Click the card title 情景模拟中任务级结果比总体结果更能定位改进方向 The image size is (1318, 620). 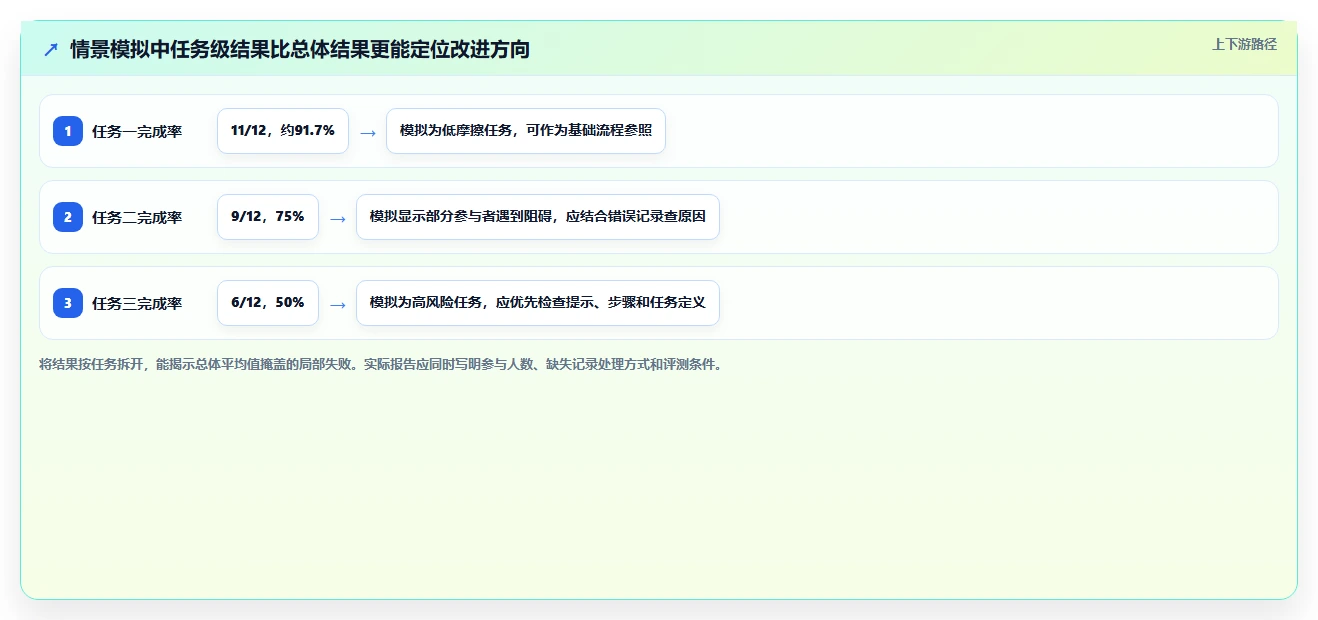click(x=300, y=49)
